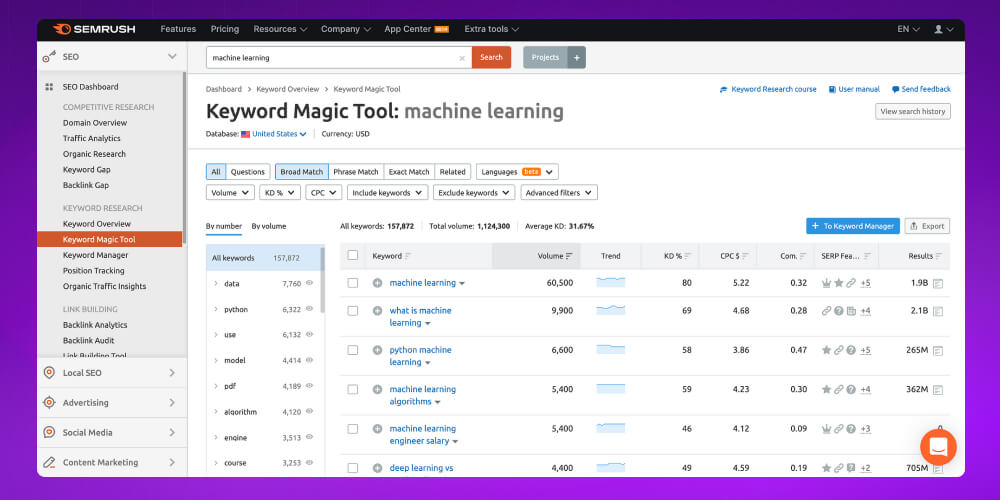Open Keyword Research course link
1000x500 pixels.
(x=768, y=89)
